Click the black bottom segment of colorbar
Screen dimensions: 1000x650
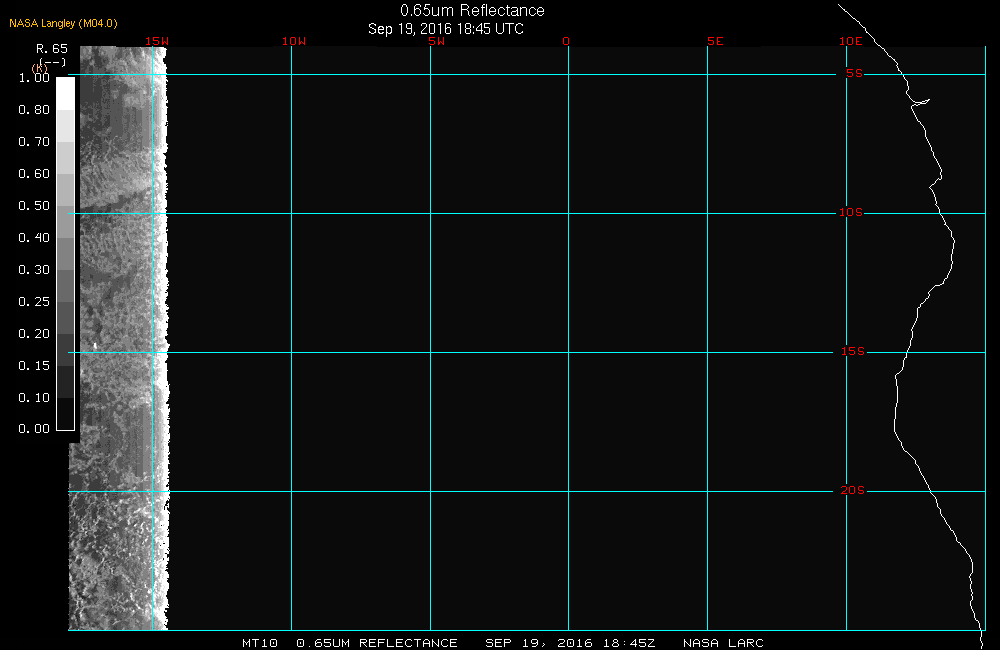pyautogui.click(x=66, y=414)
